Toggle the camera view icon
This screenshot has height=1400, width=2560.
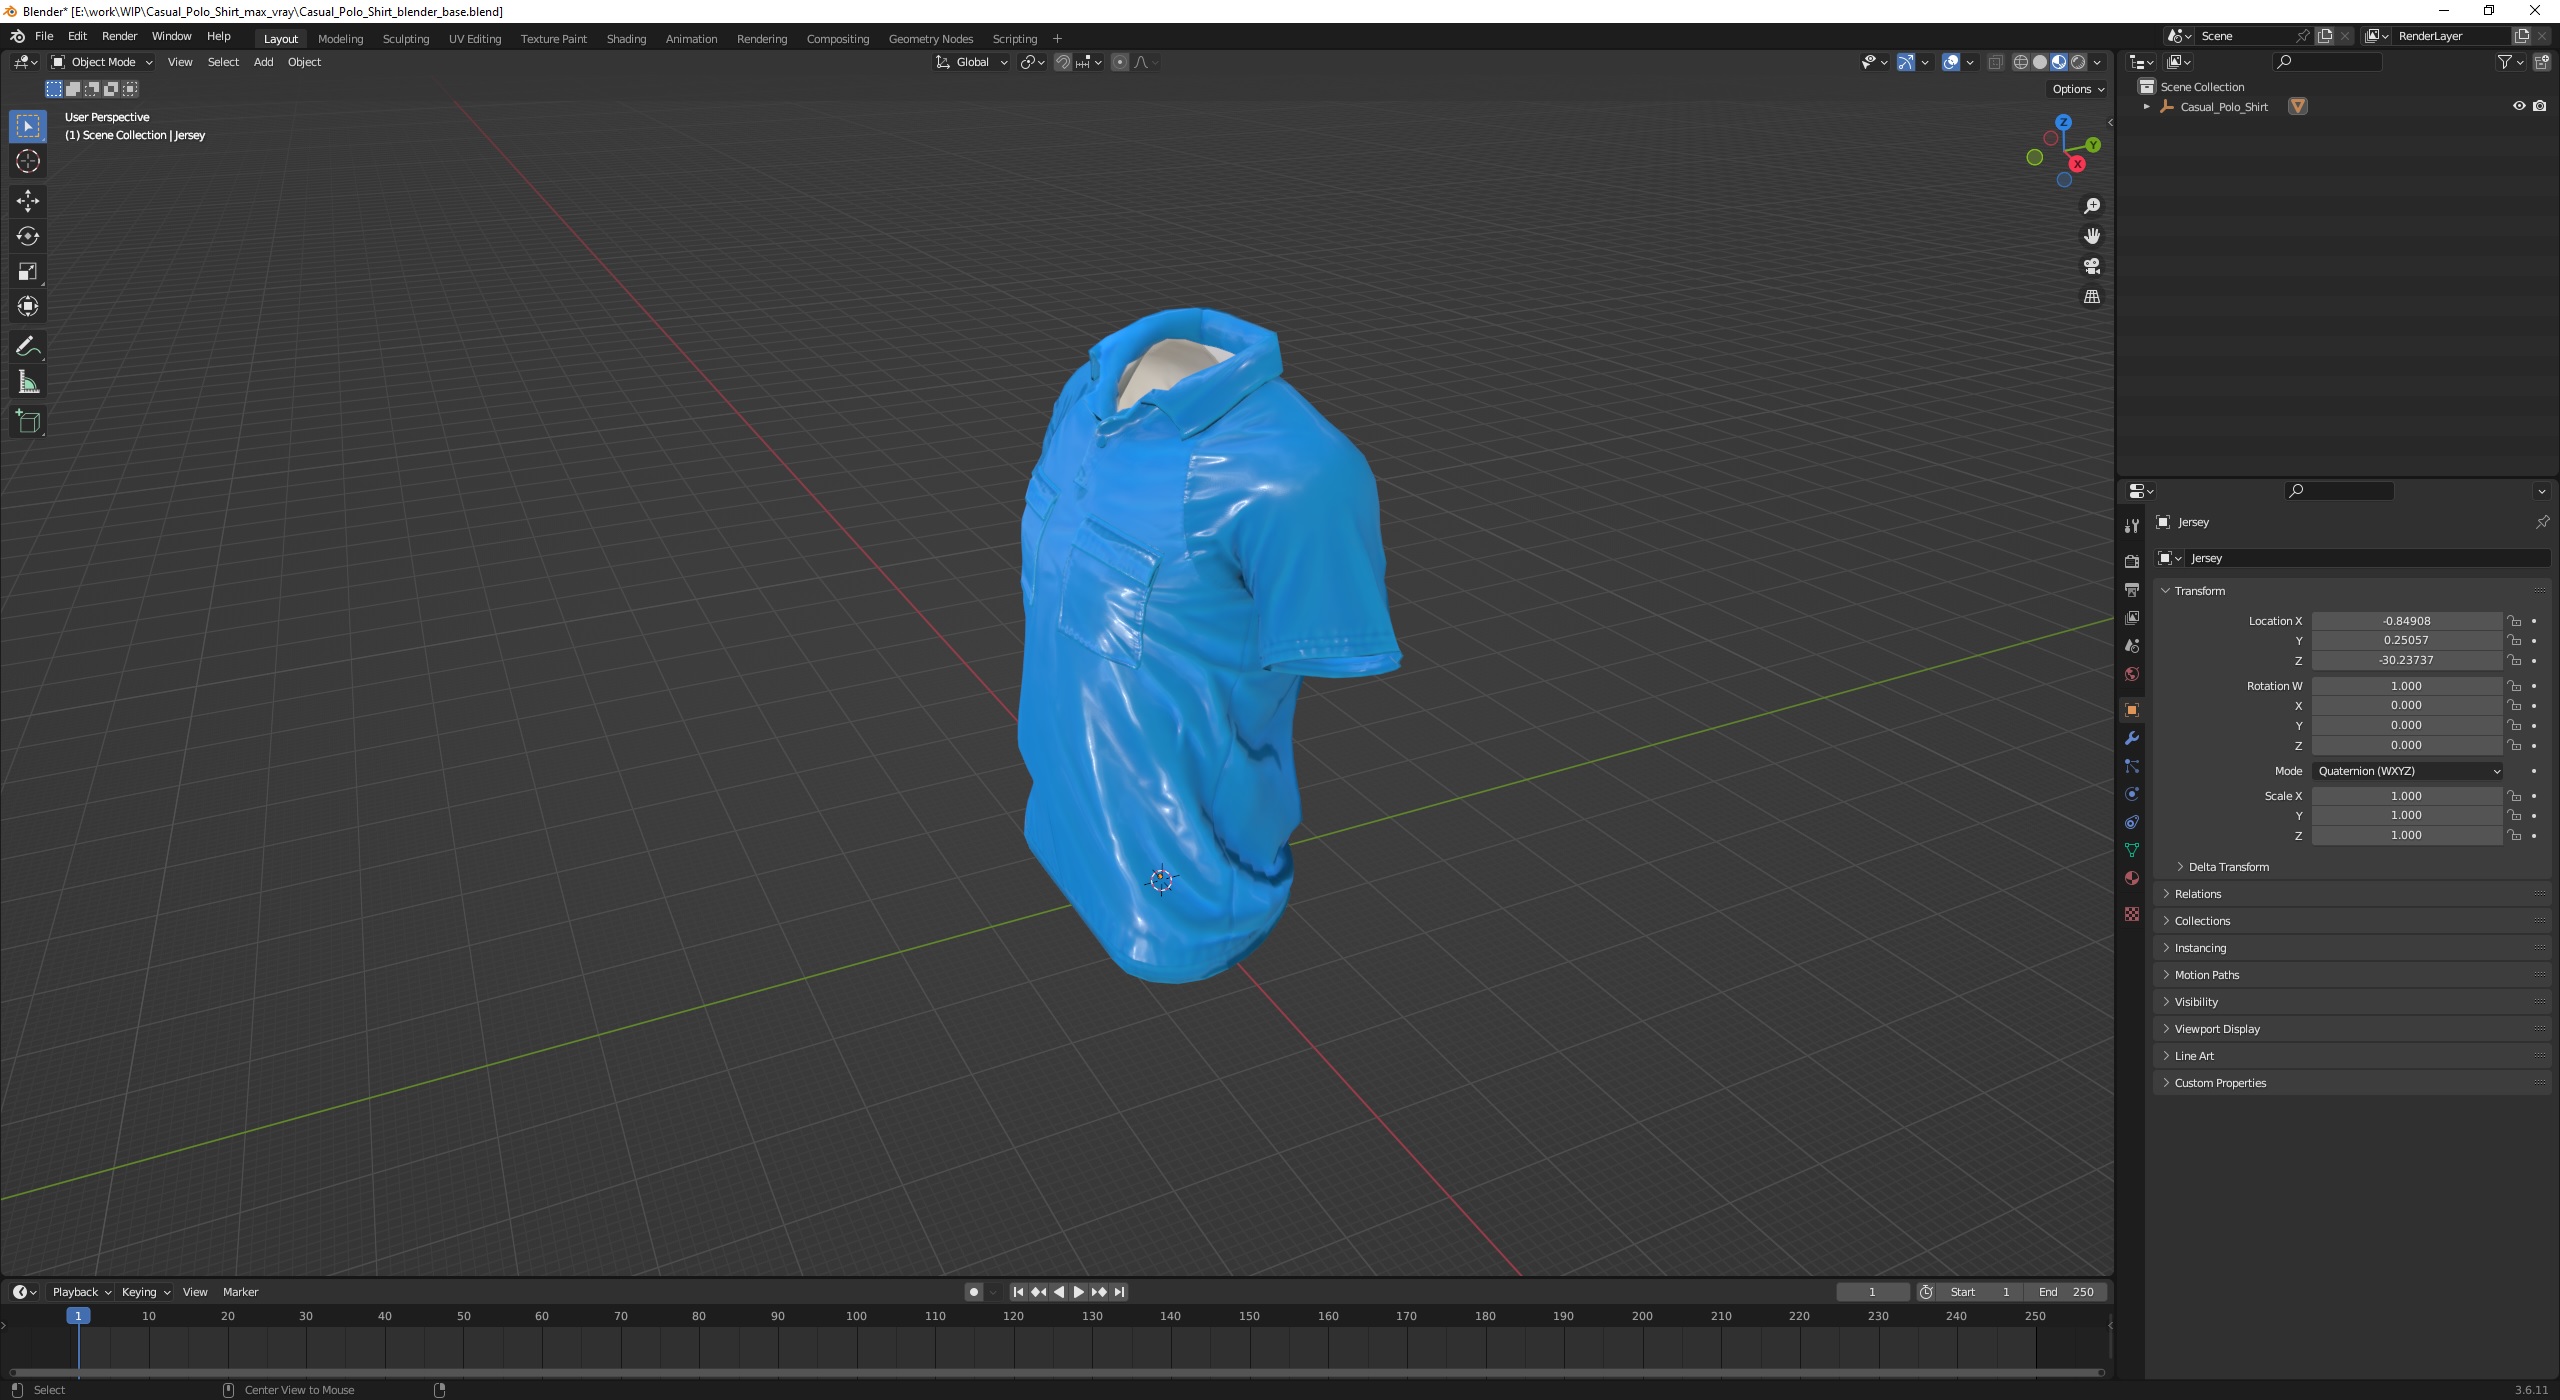tap(2091, 266)
